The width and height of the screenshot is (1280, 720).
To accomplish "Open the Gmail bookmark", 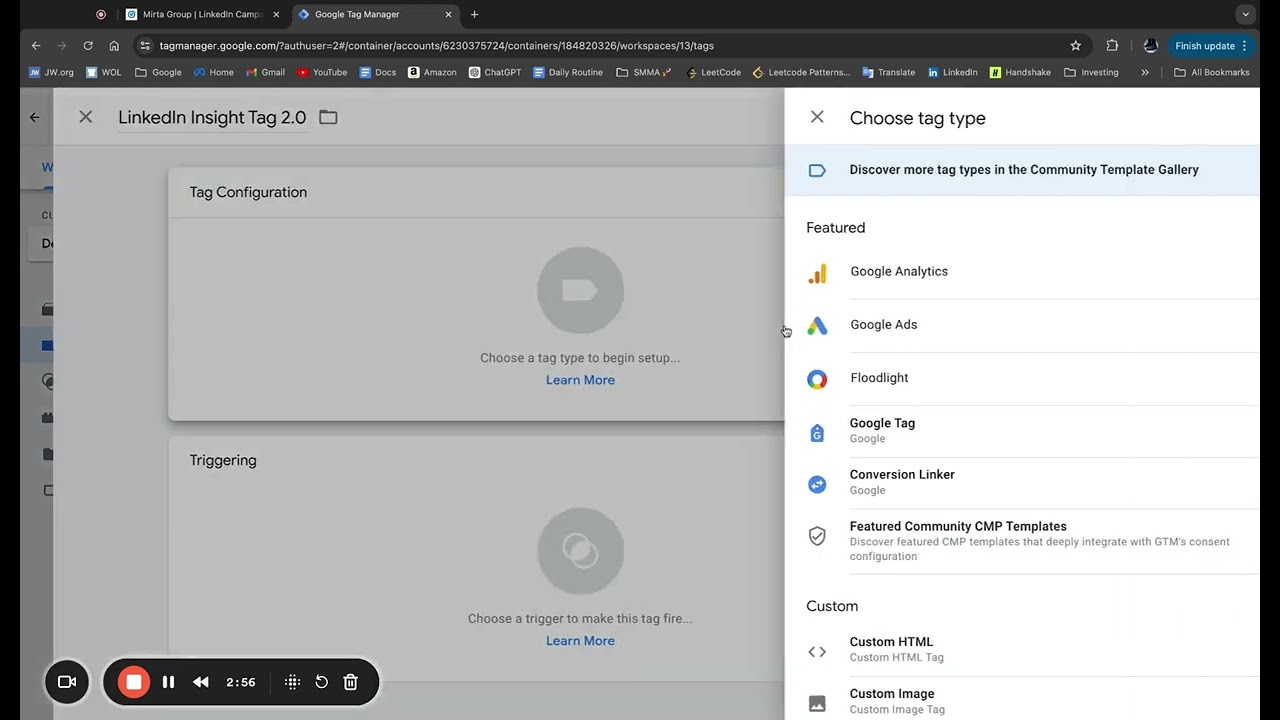I will (x=265, y=73).
